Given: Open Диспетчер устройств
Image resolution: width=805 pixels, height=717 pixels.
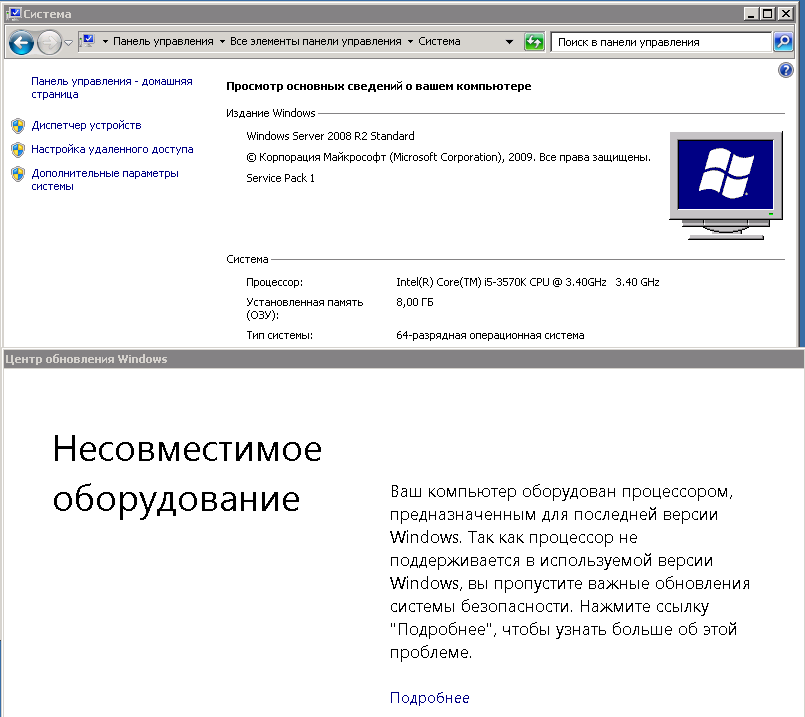Looking at the screenshot, I should click(86, 125).
